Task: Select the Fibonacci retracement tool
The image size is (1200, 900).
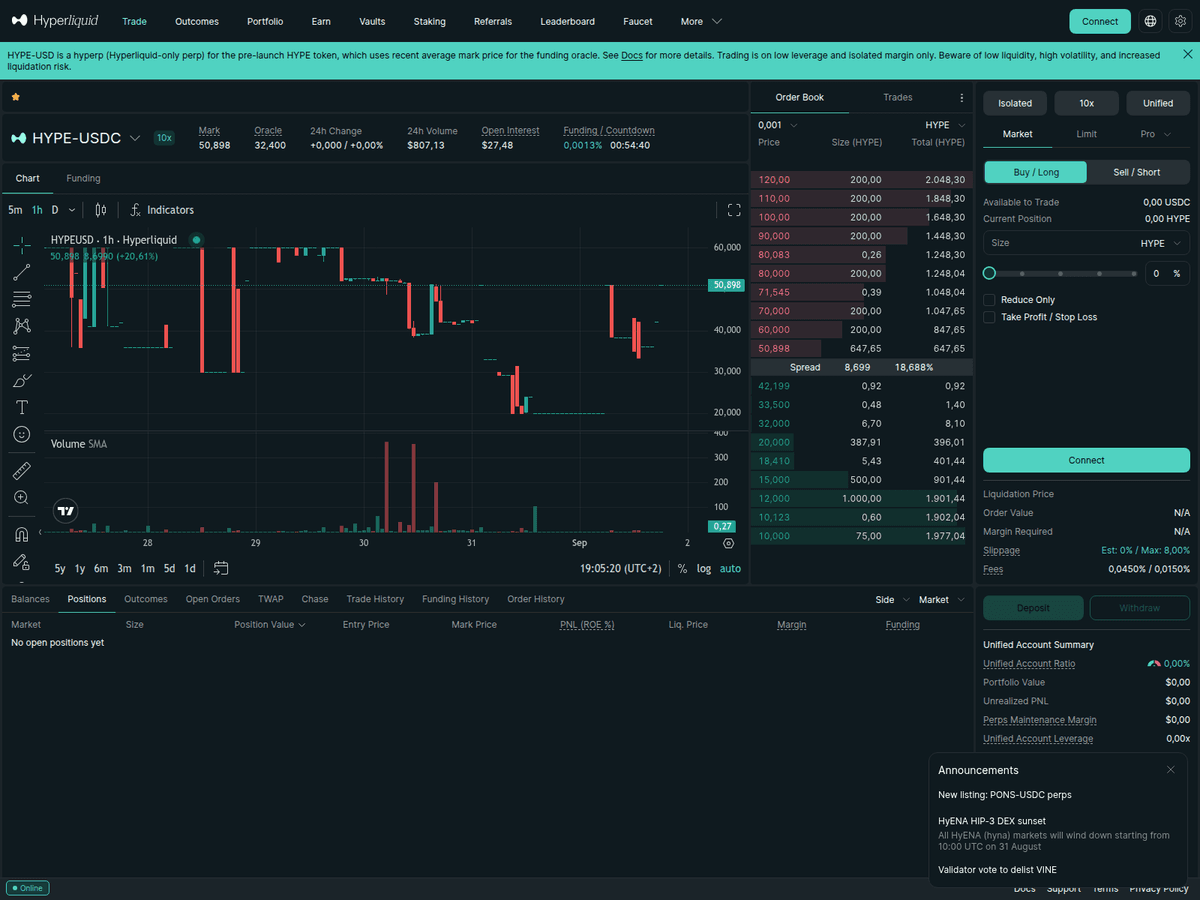Action: [21, 299]
